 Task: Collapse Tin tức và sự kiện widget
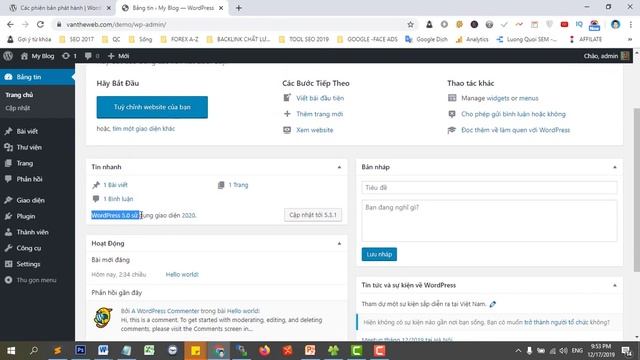(615, 285)
